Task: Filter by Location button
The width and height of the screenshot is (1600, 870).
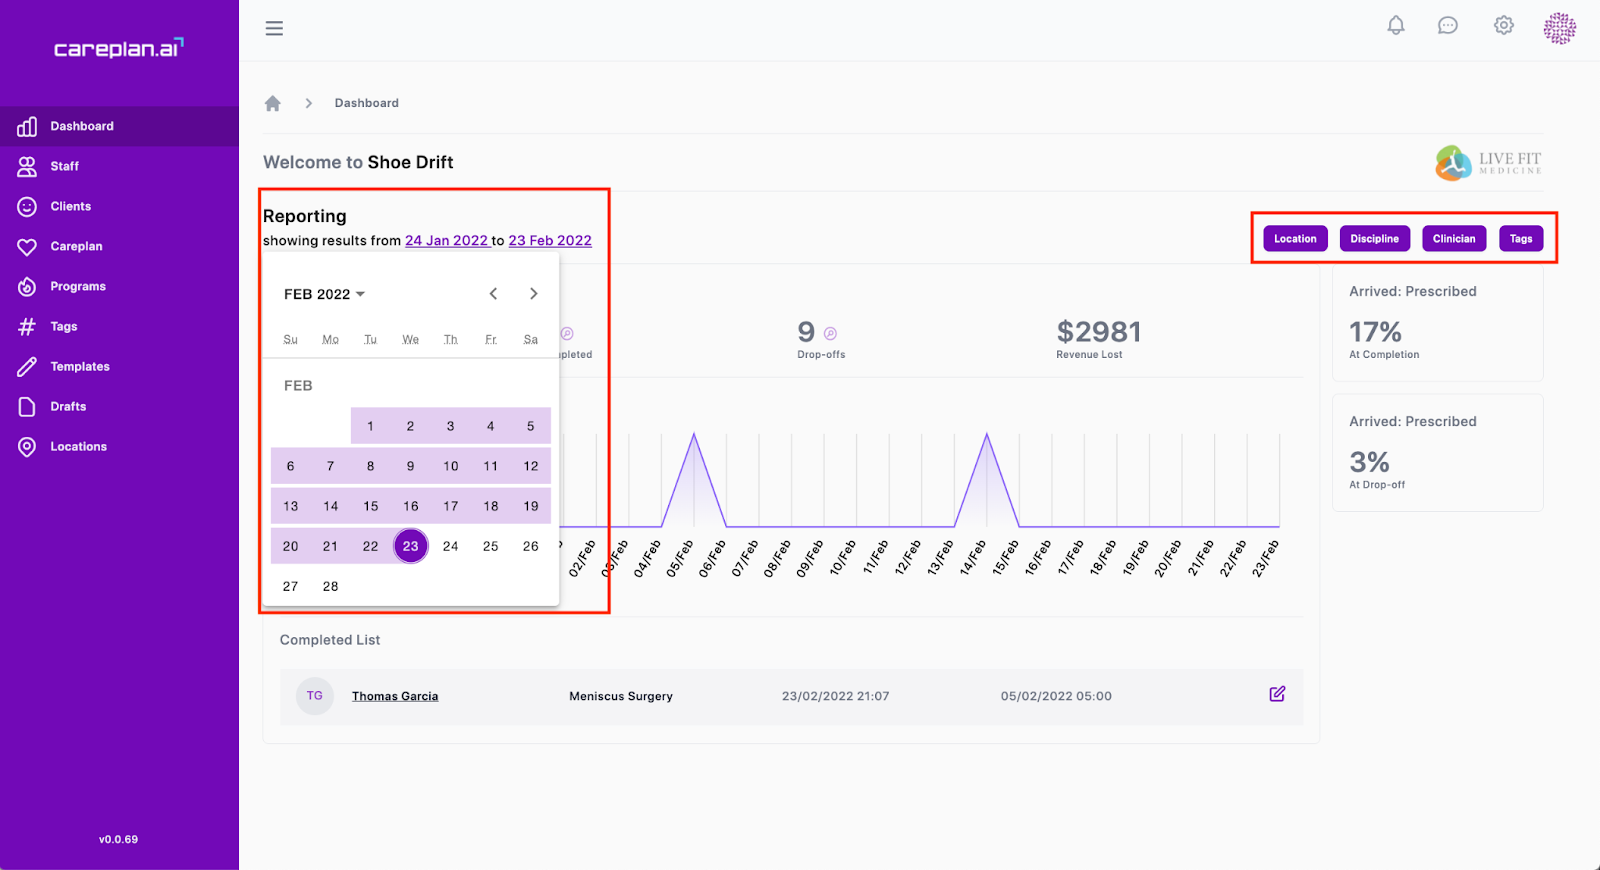Action: coord(1295,238)
